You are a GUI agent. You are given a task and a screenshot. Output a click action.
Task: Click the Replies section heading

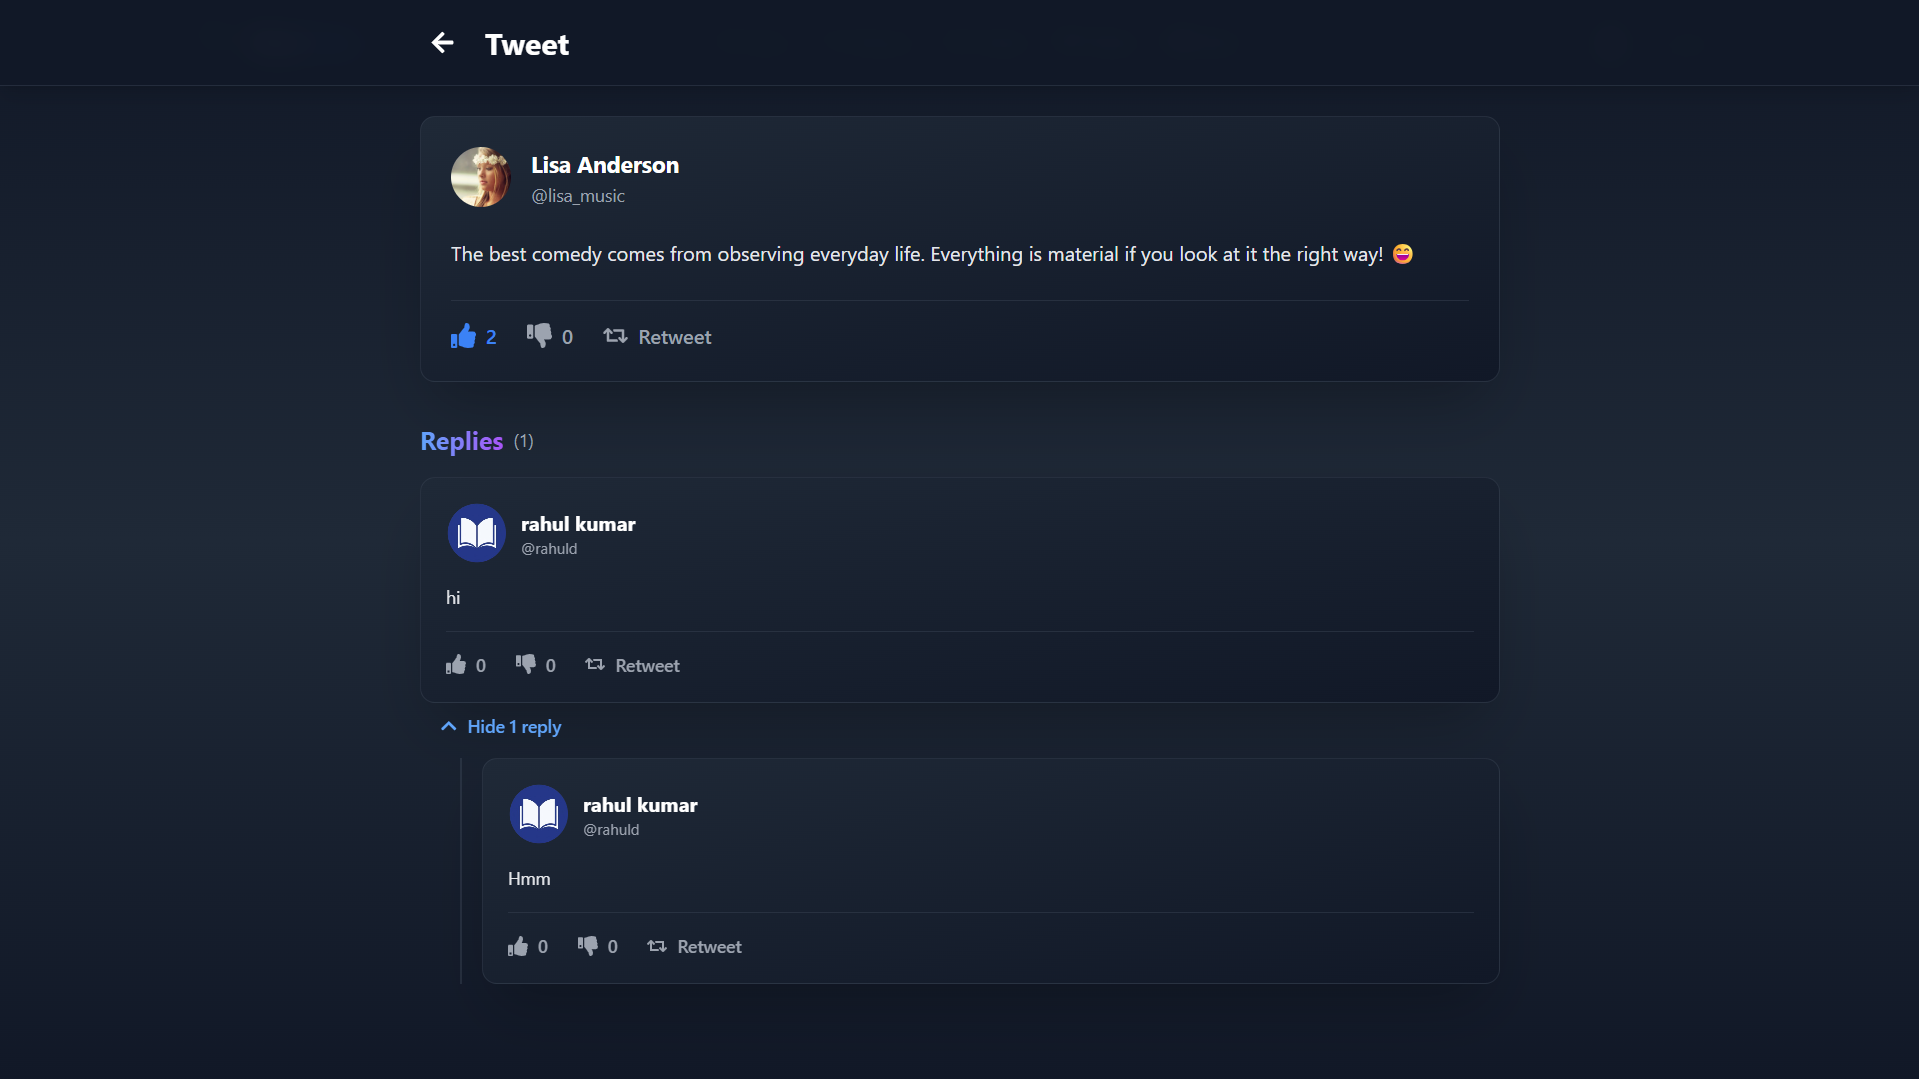462,441
